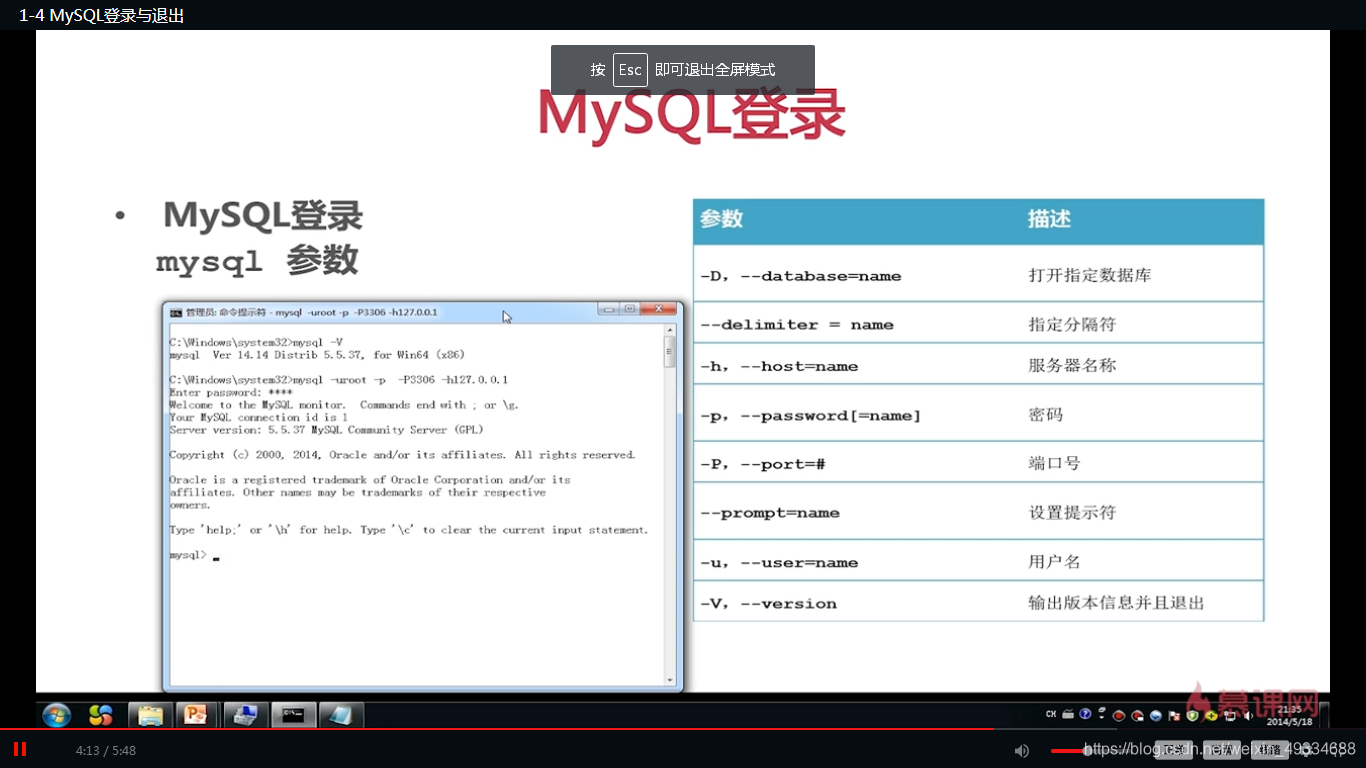Click the 'mysql>' prompt in the terminal
Screen dimensions: 1366x768
188,555
